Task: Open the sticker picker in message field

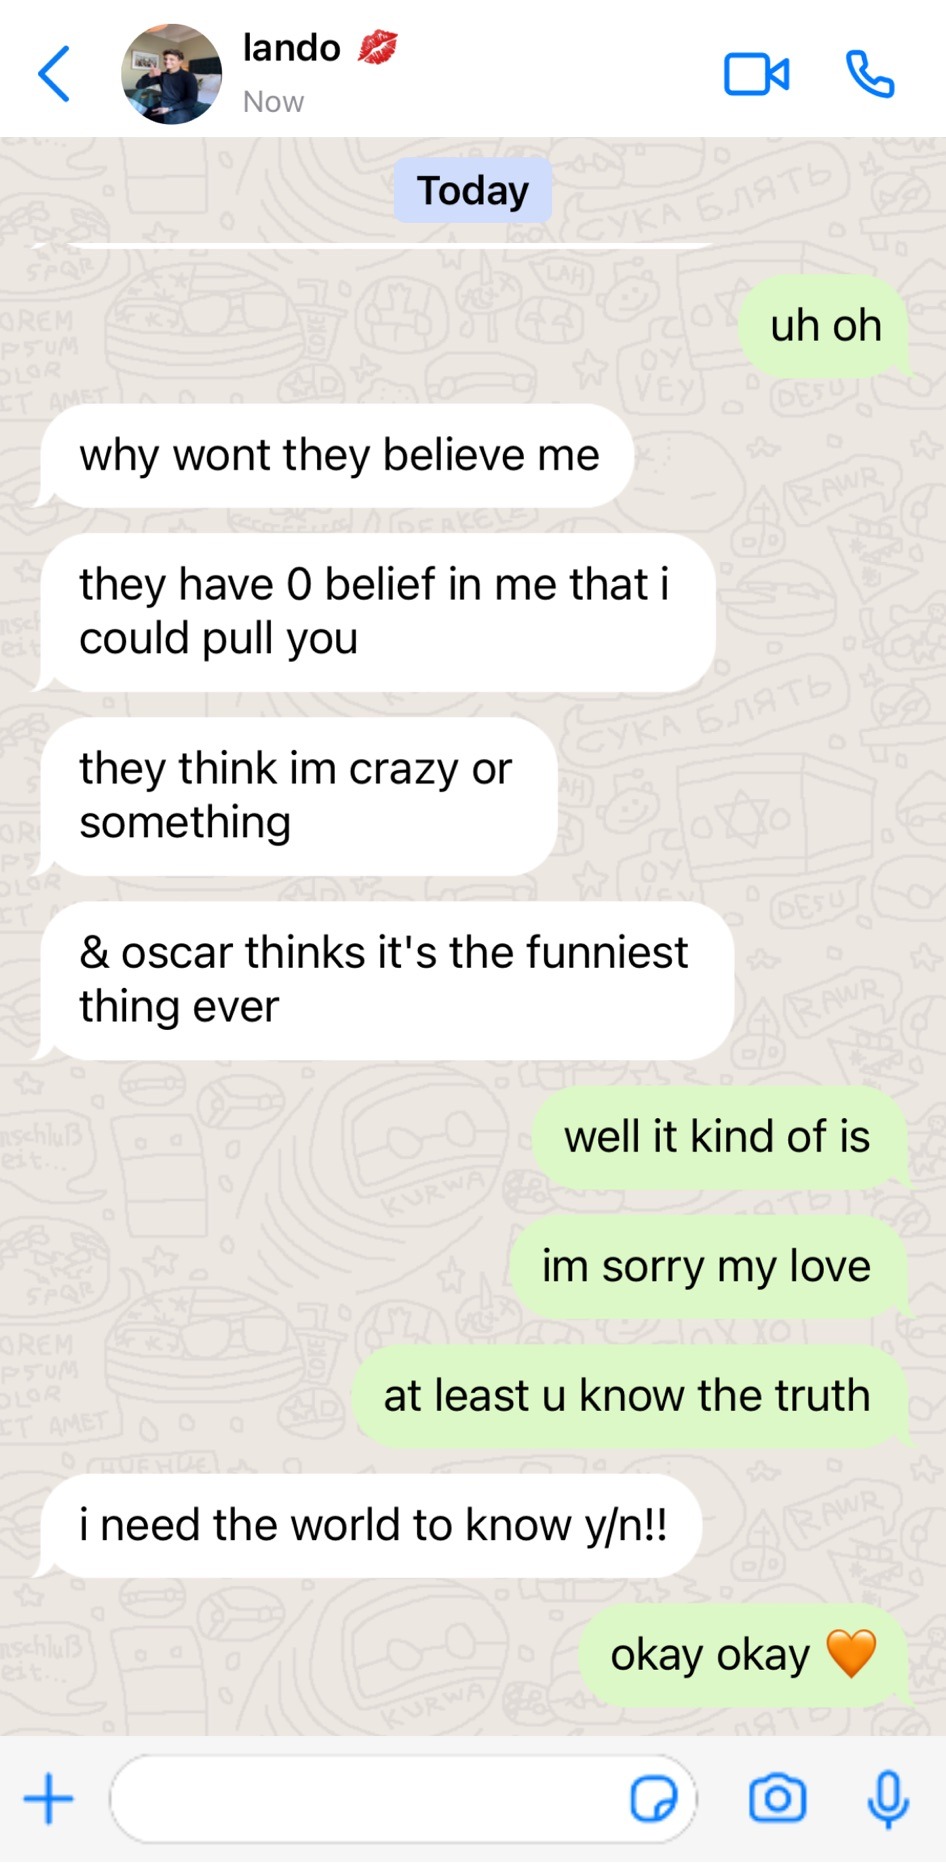Action: click(653, 1799)
